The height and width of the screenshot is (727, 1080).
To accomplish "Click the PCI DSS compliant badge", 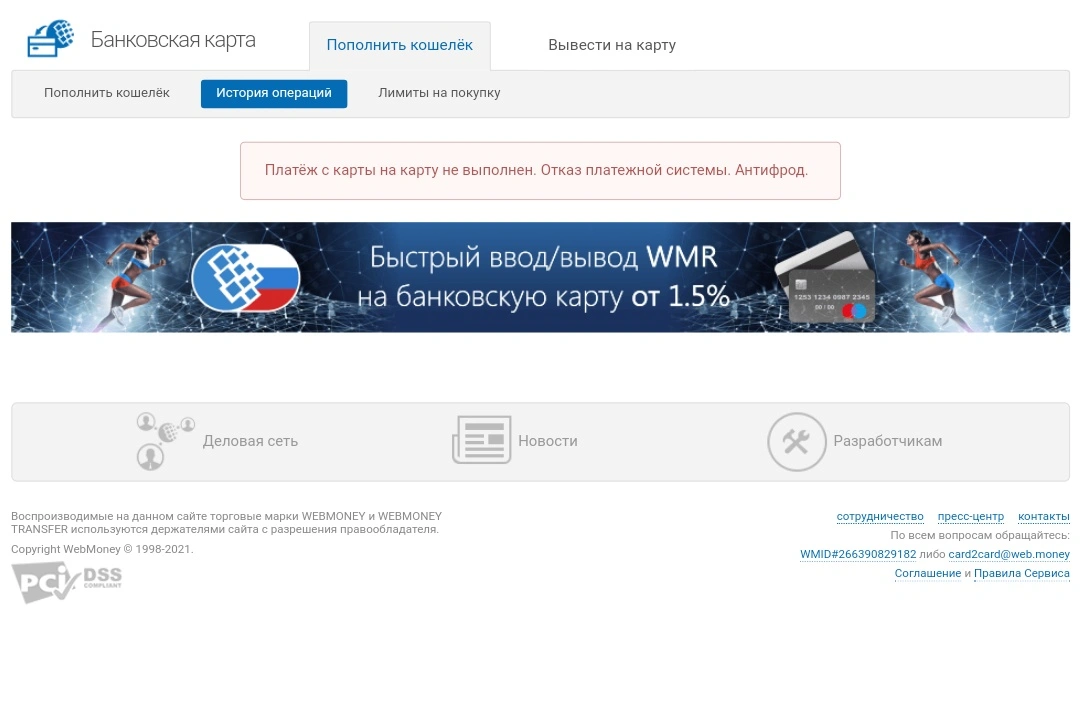I will pyautogui.click(x=67, y=582).
